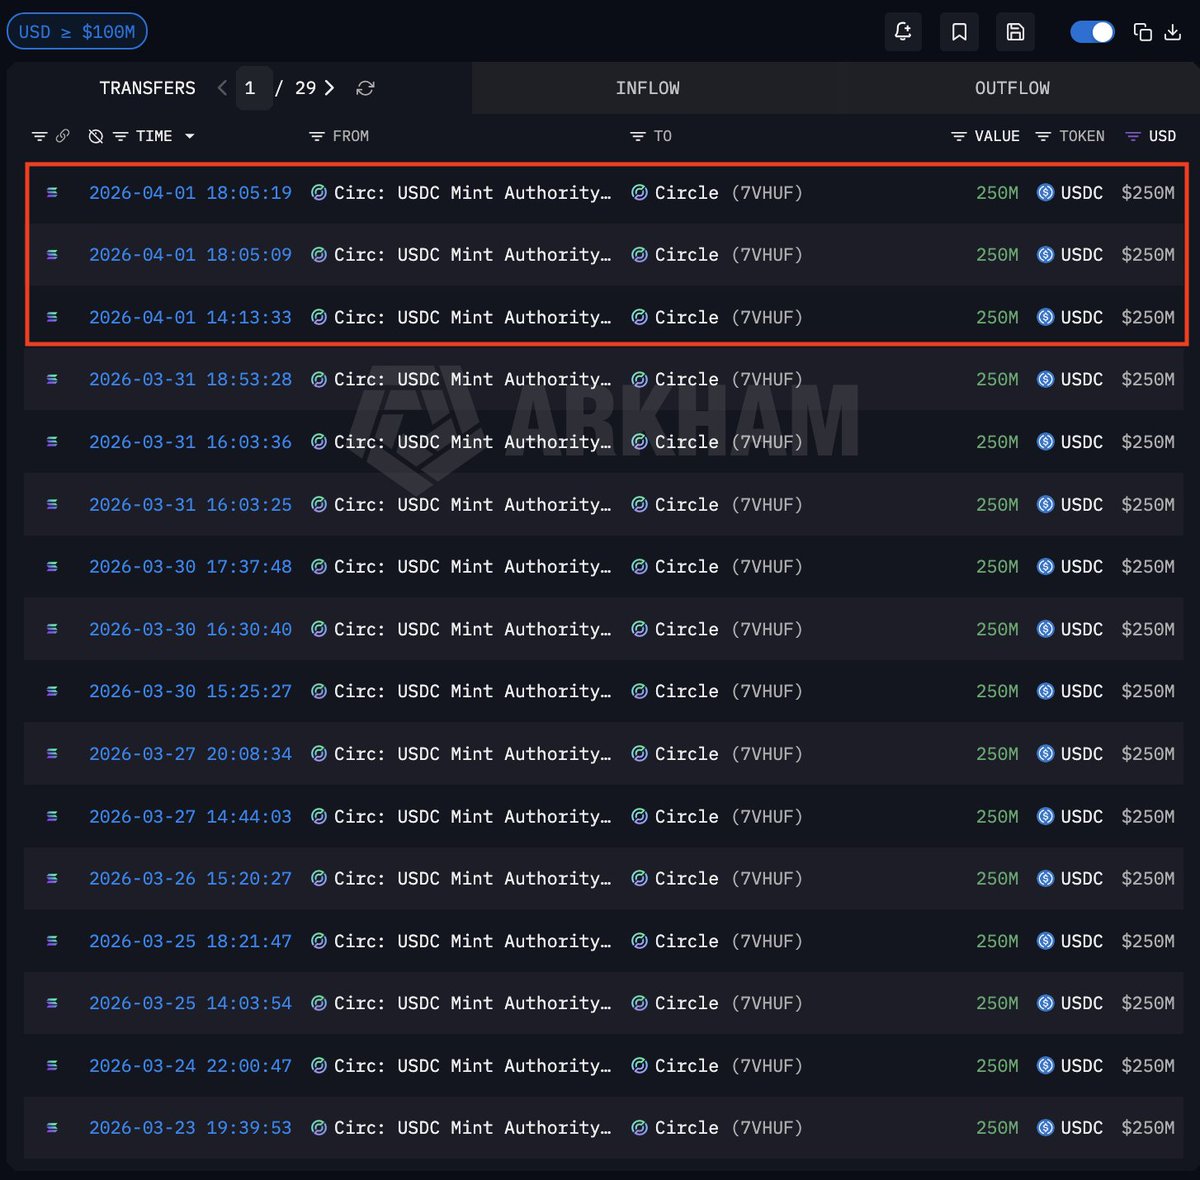Open the FROM column filter
Viewport: 1200px width, 1180px height.
click(x=316, y=136)
